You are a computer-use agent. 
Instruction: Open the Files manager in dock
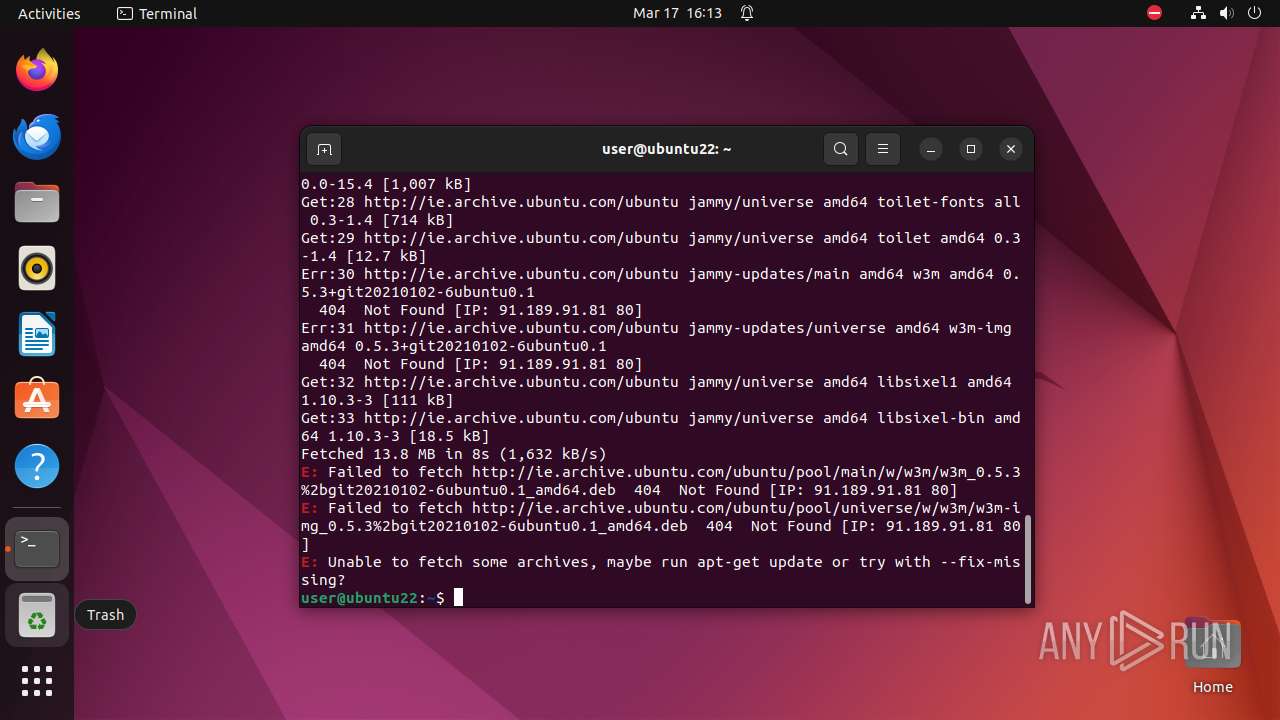pyautogui.click(x=37, y=202)
